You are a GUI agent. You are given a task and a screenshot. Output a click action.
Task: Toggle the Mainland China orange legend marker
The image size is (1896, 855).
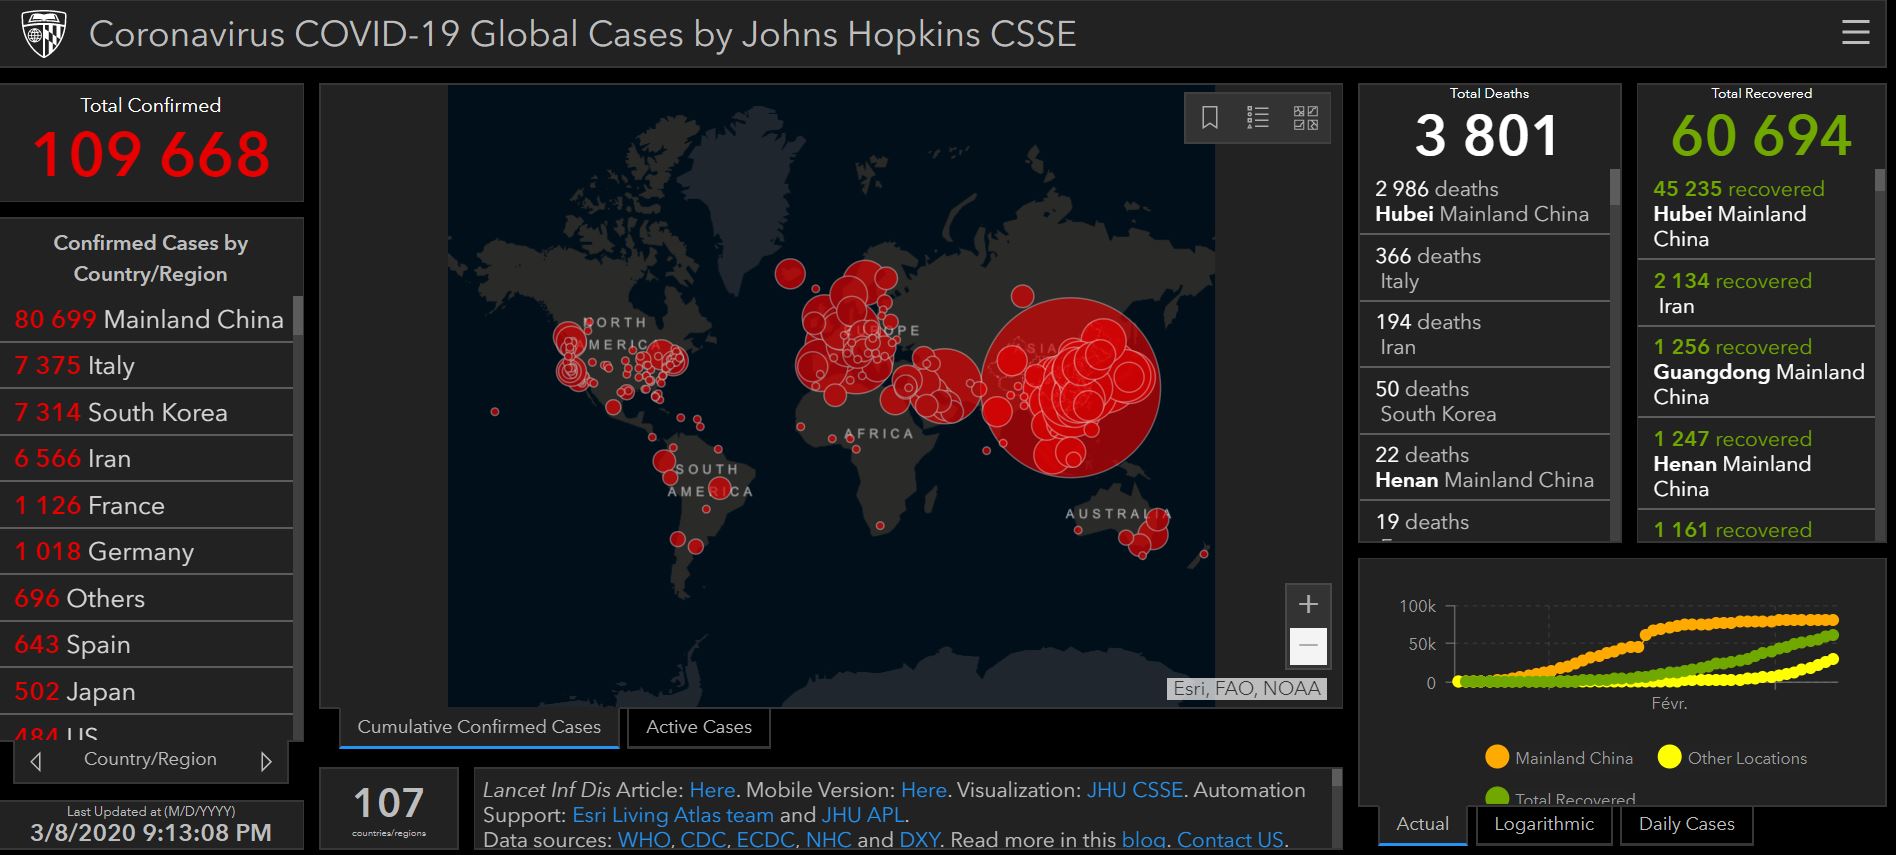[1496, 757]
